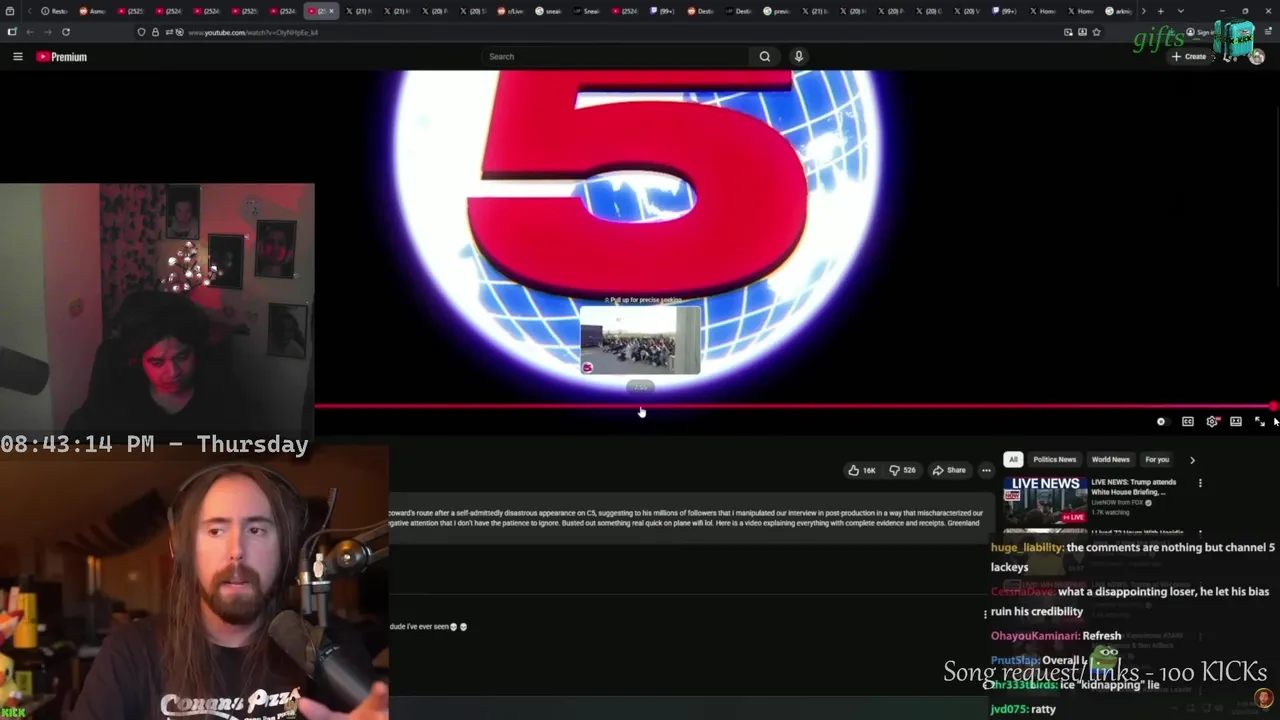Seek by clicking the red progress bar
The image size is (1280, 720).
pos(795,407)
